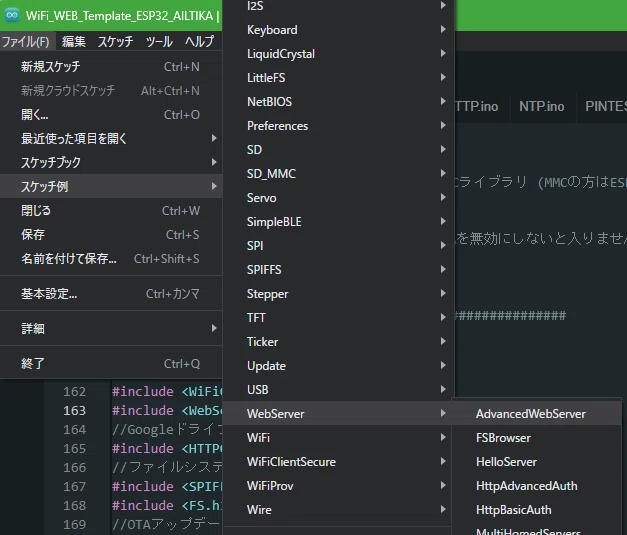The height and width of the screenshot is (535, 627).
Task: Expand the WiFiClientSecure examples submenu
Action: click(x=338, y=461)
